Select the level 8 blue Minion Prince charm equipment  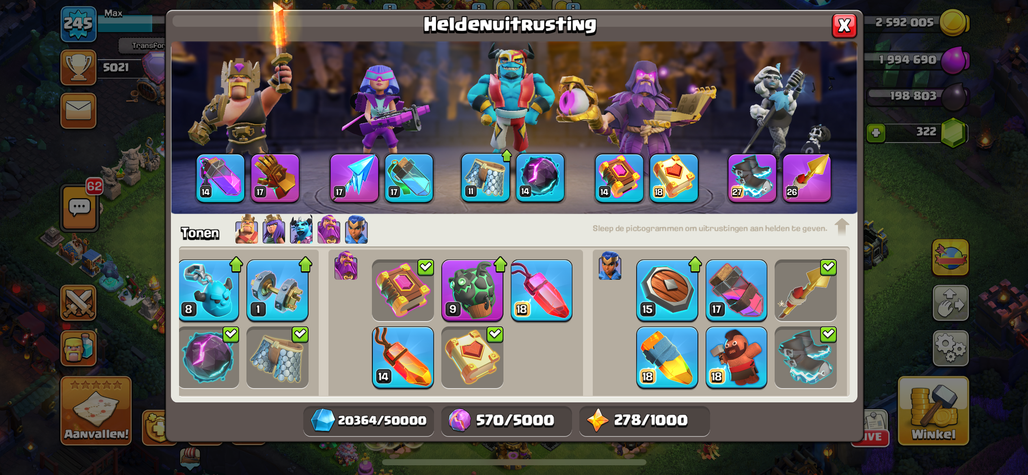(x=209, y=290)
